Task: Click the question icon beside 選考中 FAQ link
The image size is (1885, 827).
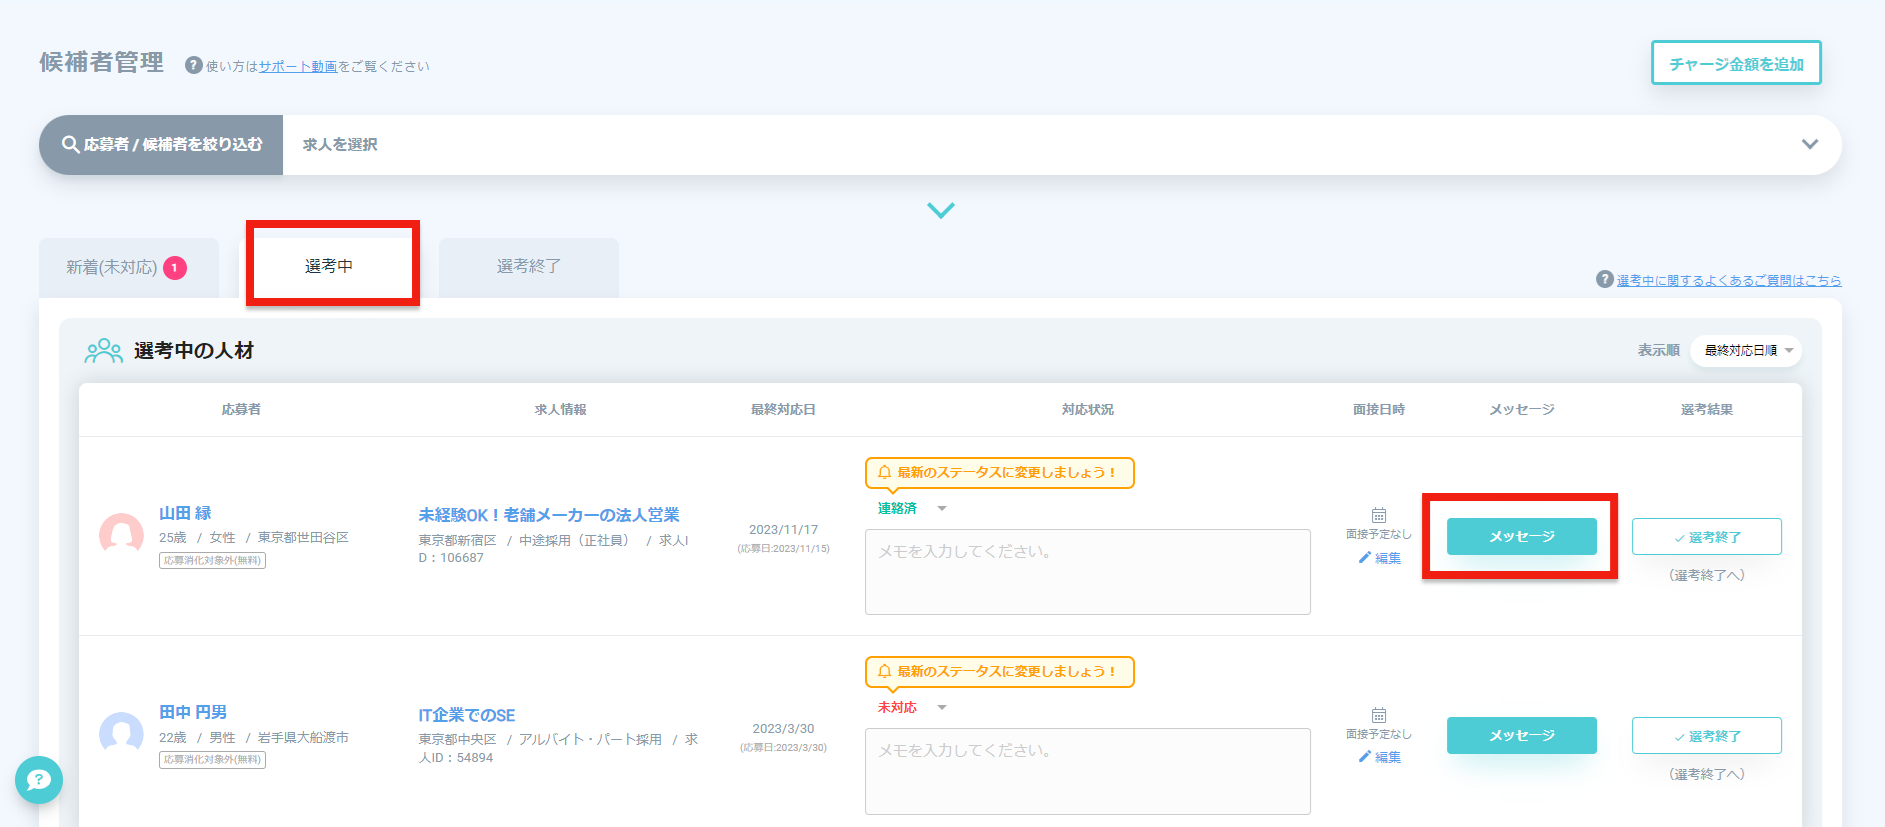Action: point(1604,280)
